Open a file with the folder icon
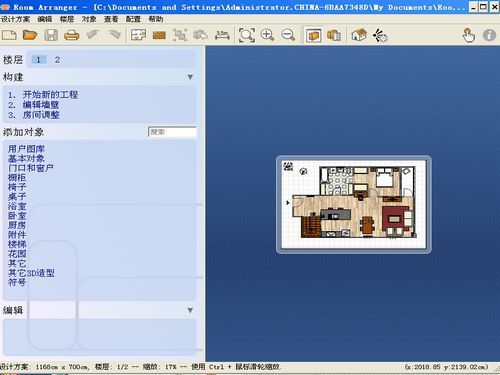This screenshot has height=375, width=500. (x=30, y=35)
